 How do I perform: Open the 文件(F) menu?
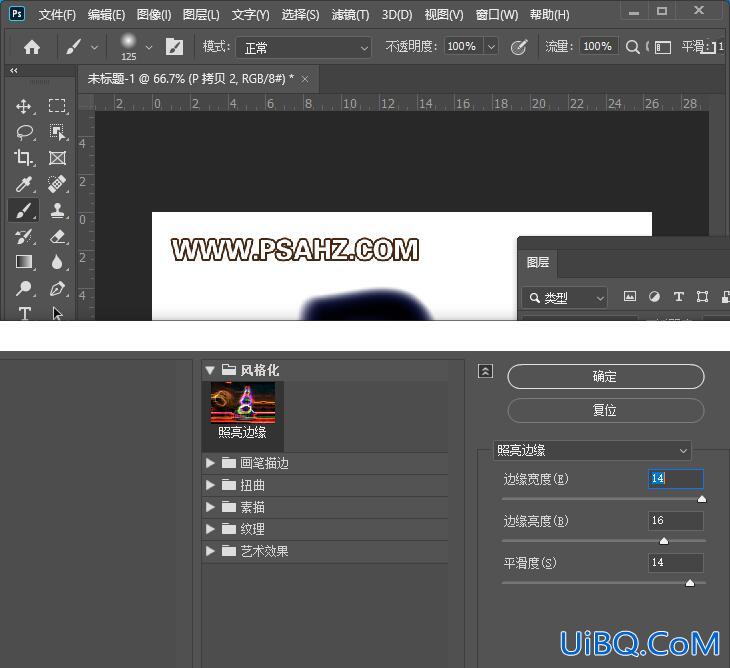[x=57, y=15]
